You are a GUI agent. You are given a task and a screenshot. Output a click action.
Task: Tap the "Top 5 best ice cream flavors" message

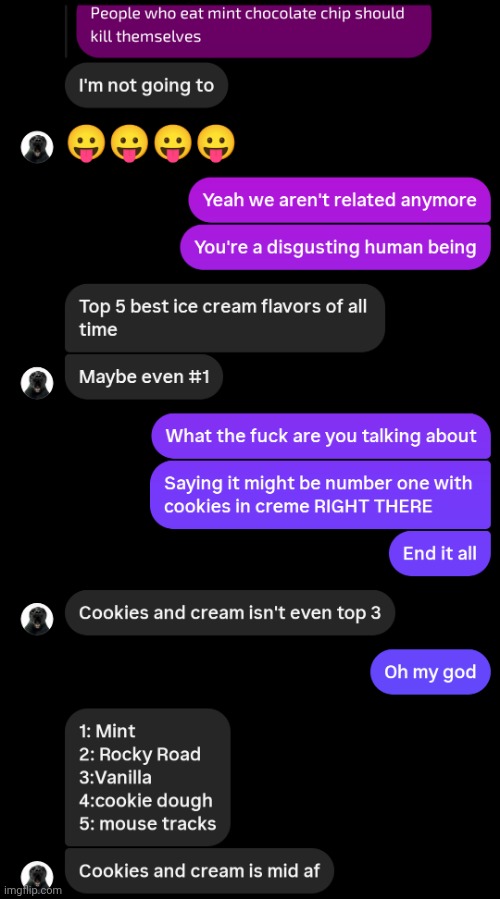[225, 318]
